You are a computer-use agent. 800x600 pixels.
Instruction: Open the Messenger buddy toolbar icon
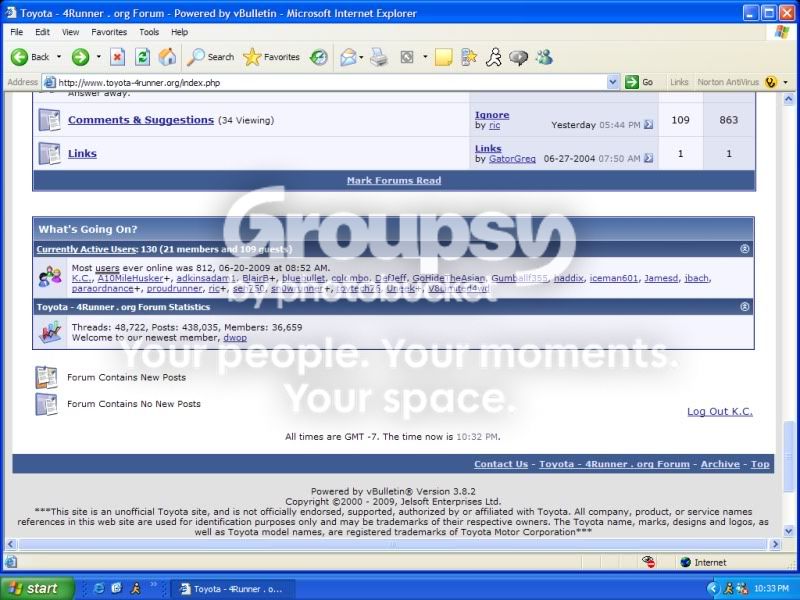544,57
